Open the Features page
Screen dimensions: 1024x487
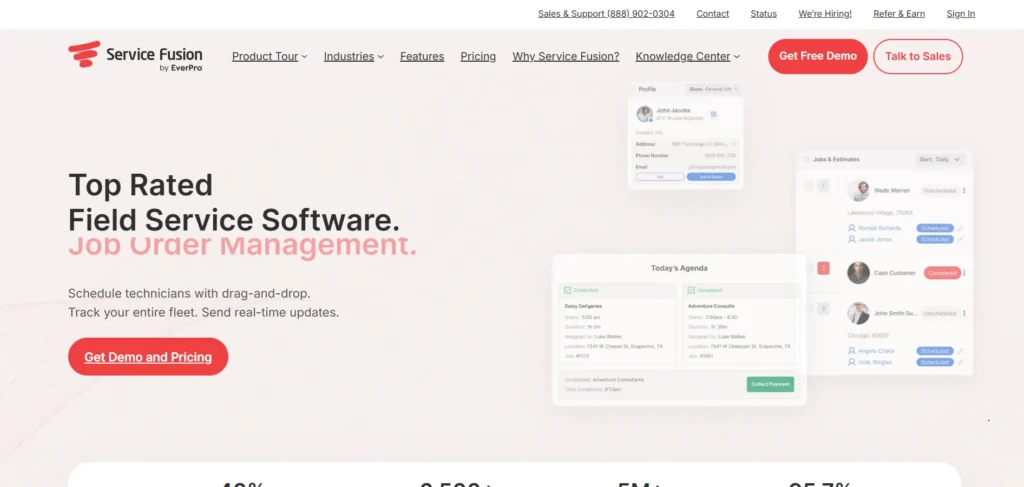422,57
